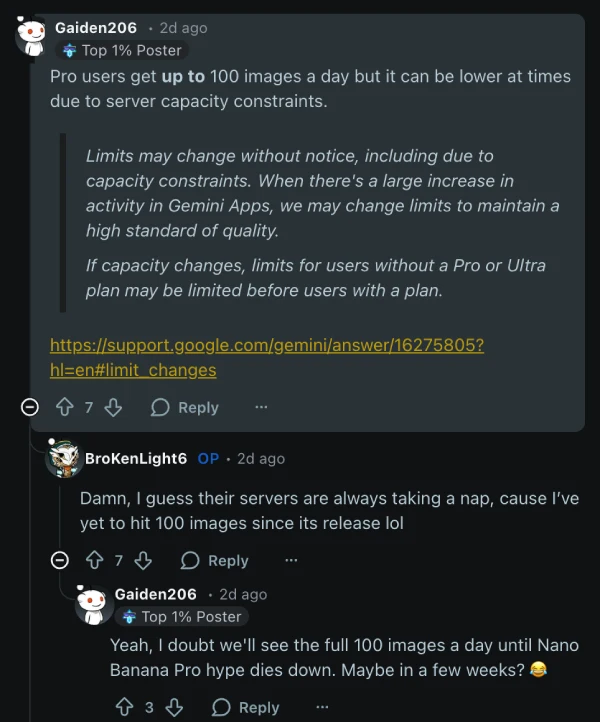Open the BroKenLight6 username link
Image resolution: width=600 pixels, height=722 pixels.
(136, 458)
